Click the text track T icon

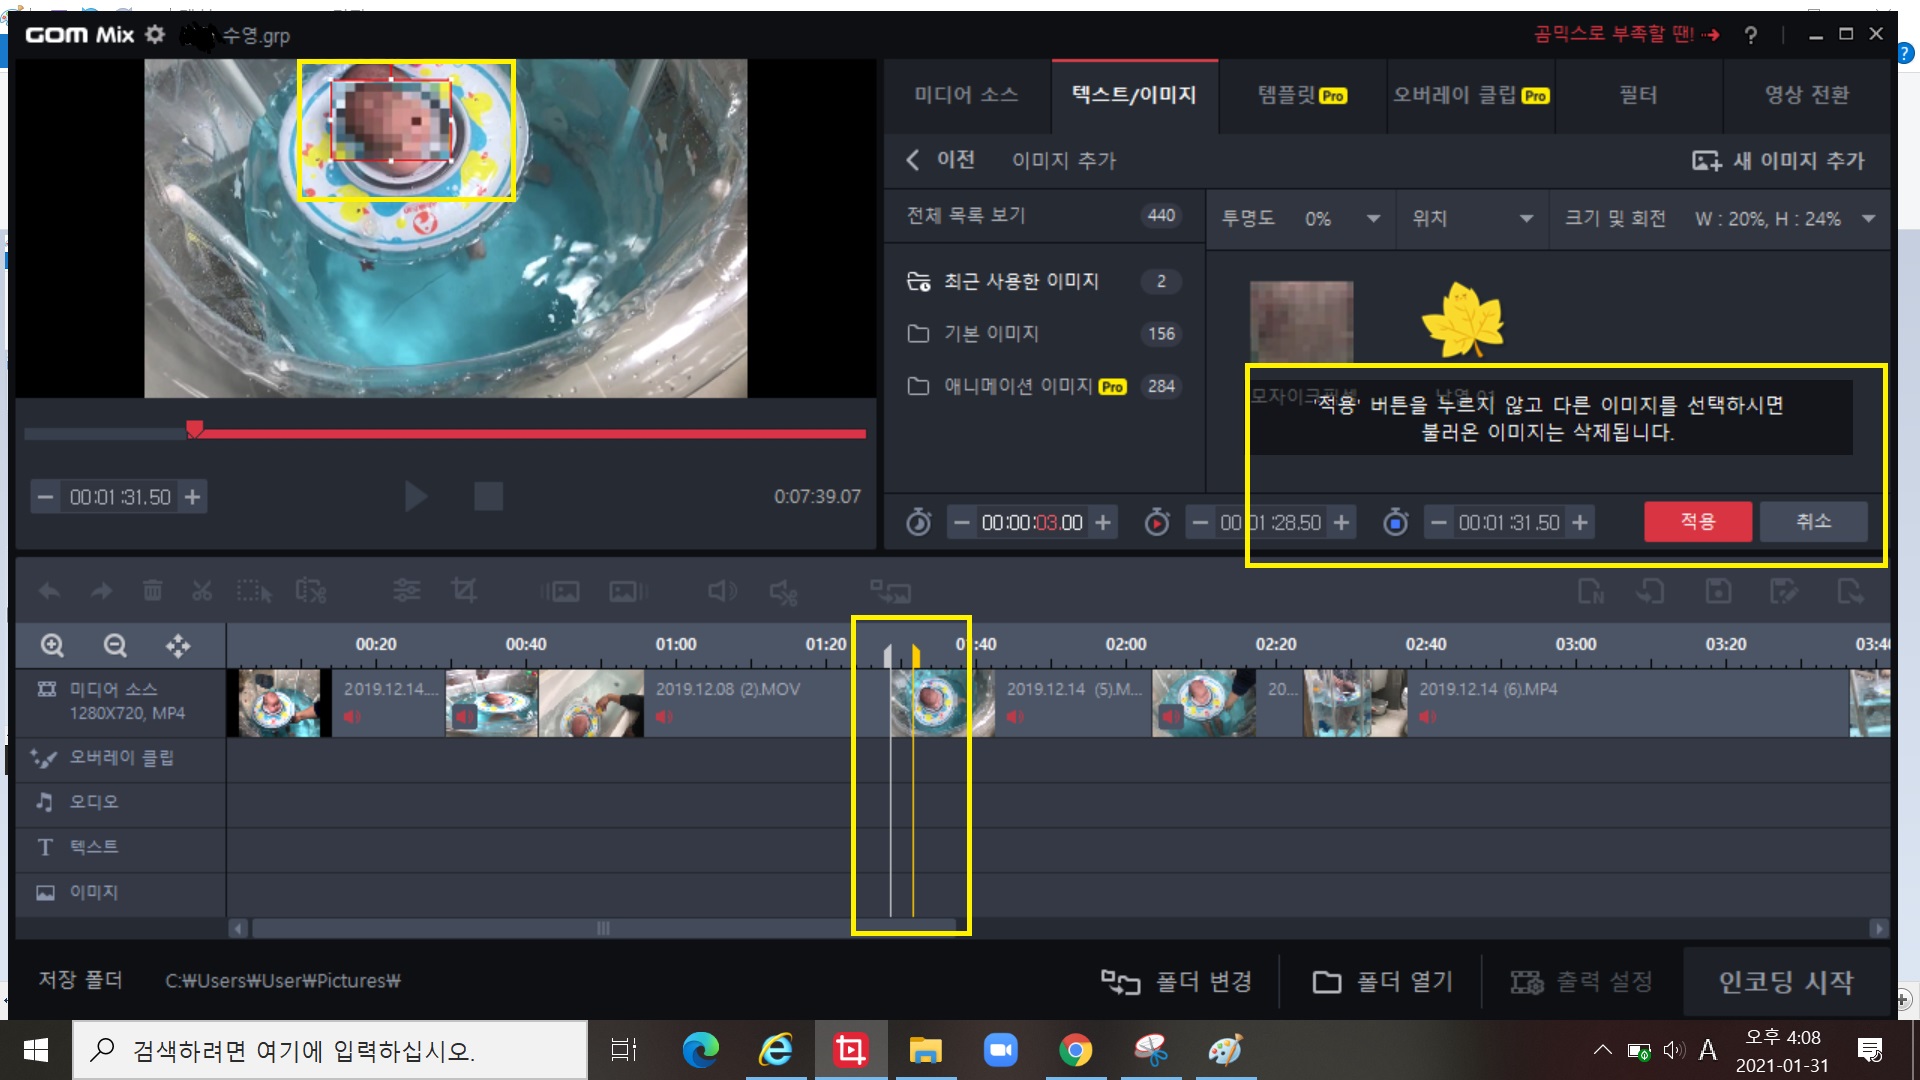click(x=45, y=847)
